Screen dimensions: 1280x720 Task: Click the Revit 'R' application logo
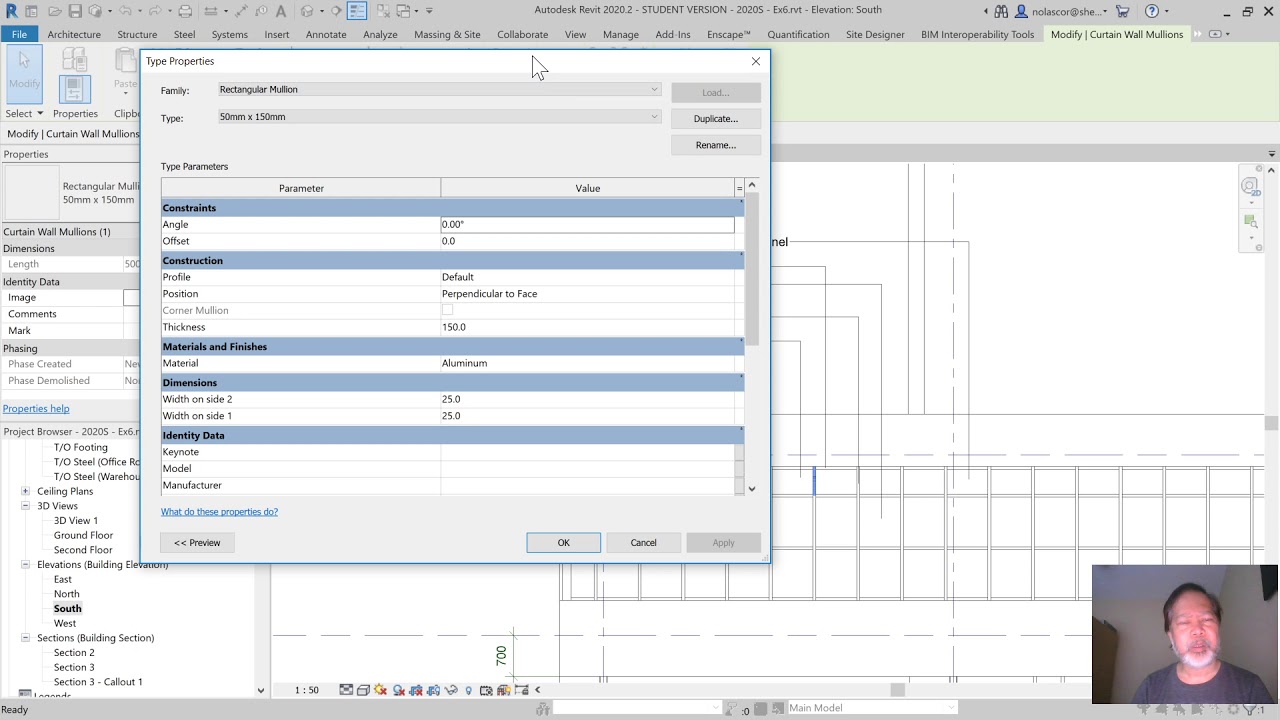pos(12,11)
